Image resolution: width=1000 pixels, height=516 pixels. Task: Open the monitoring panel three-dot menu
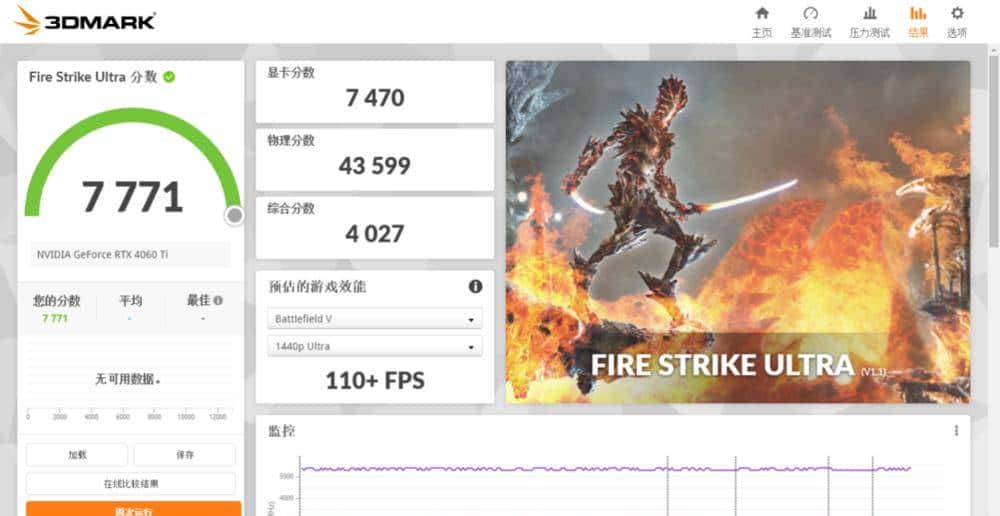[x=956, y=431]
